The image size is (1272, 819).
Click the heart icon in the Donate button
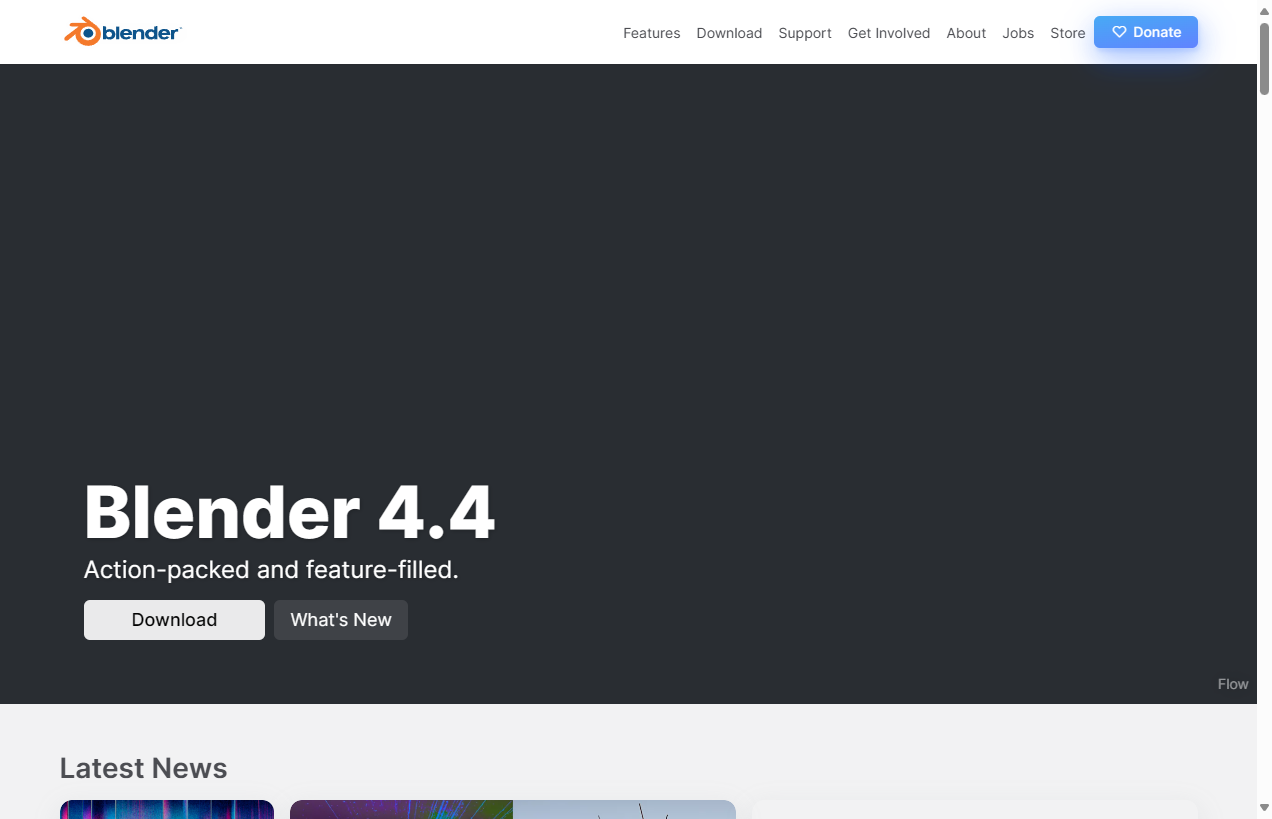coord(1118,31)
